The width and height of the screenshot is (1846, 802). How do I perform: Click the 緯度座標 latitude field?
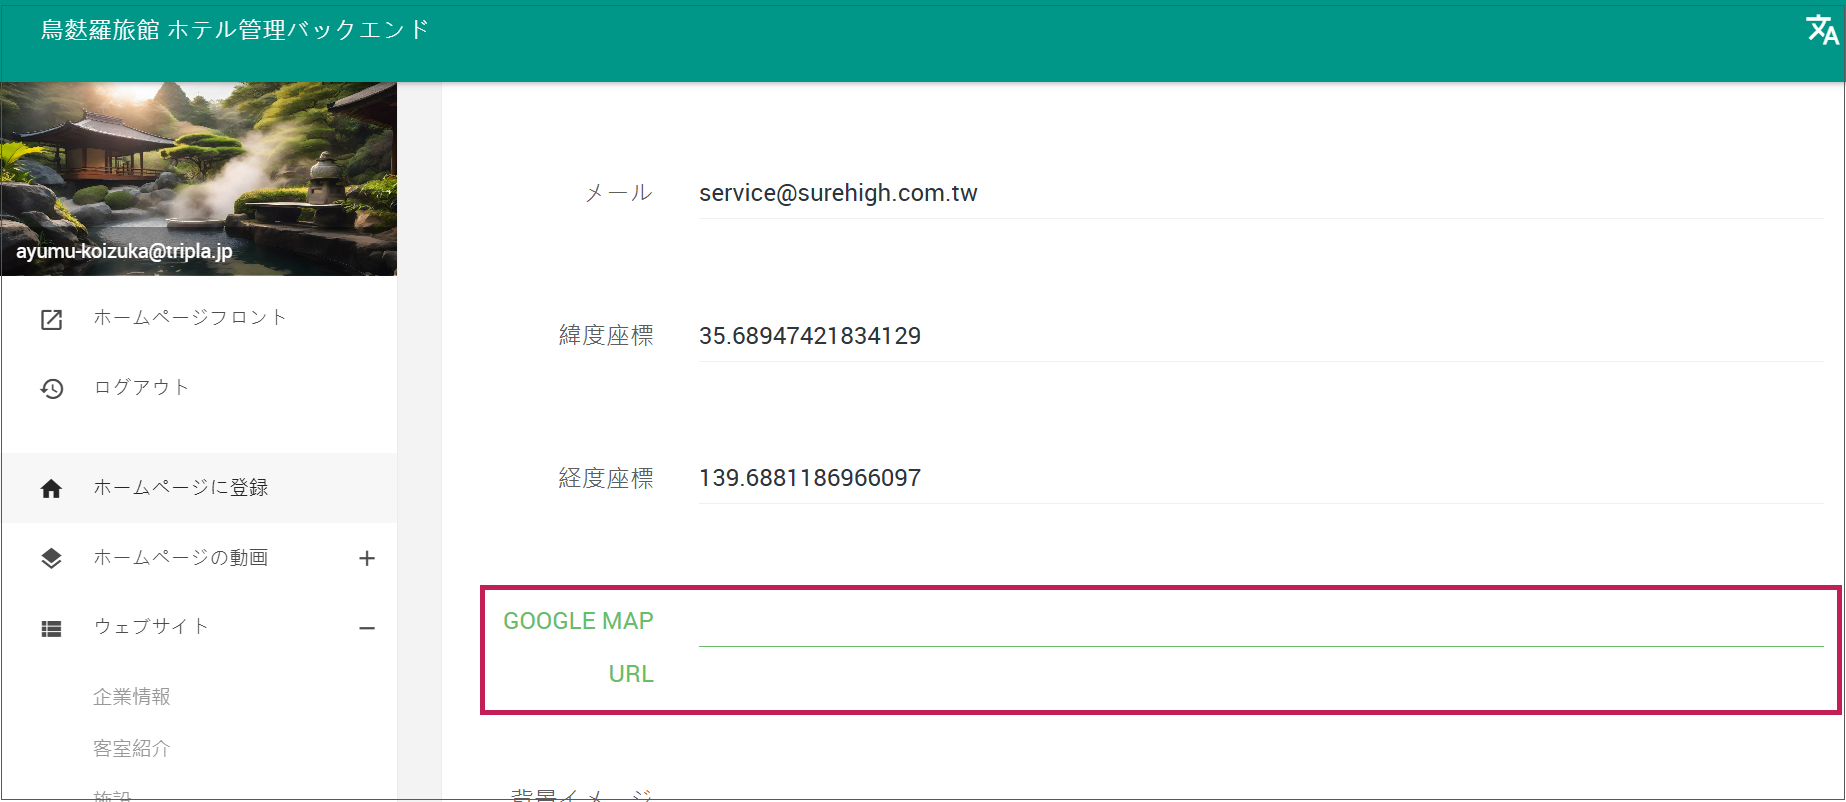click(1260, 337)
